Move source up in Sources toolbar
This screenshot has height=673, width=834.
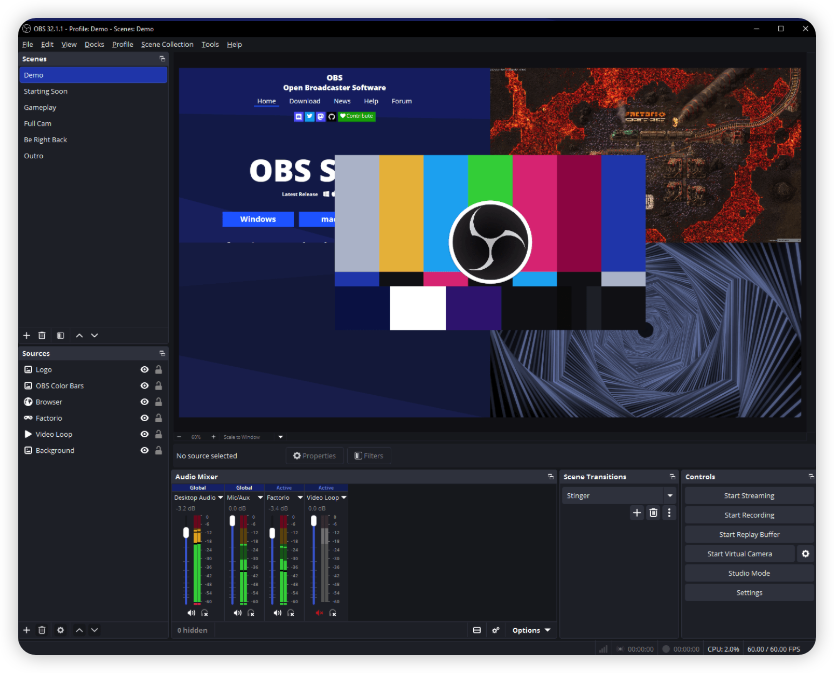(x=79, y=630)
